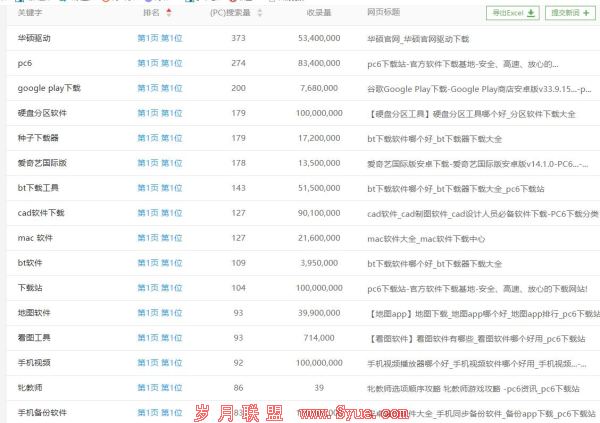600x423 pixels.
Task: Select the keyword bt下载工具
Action: 38,188
